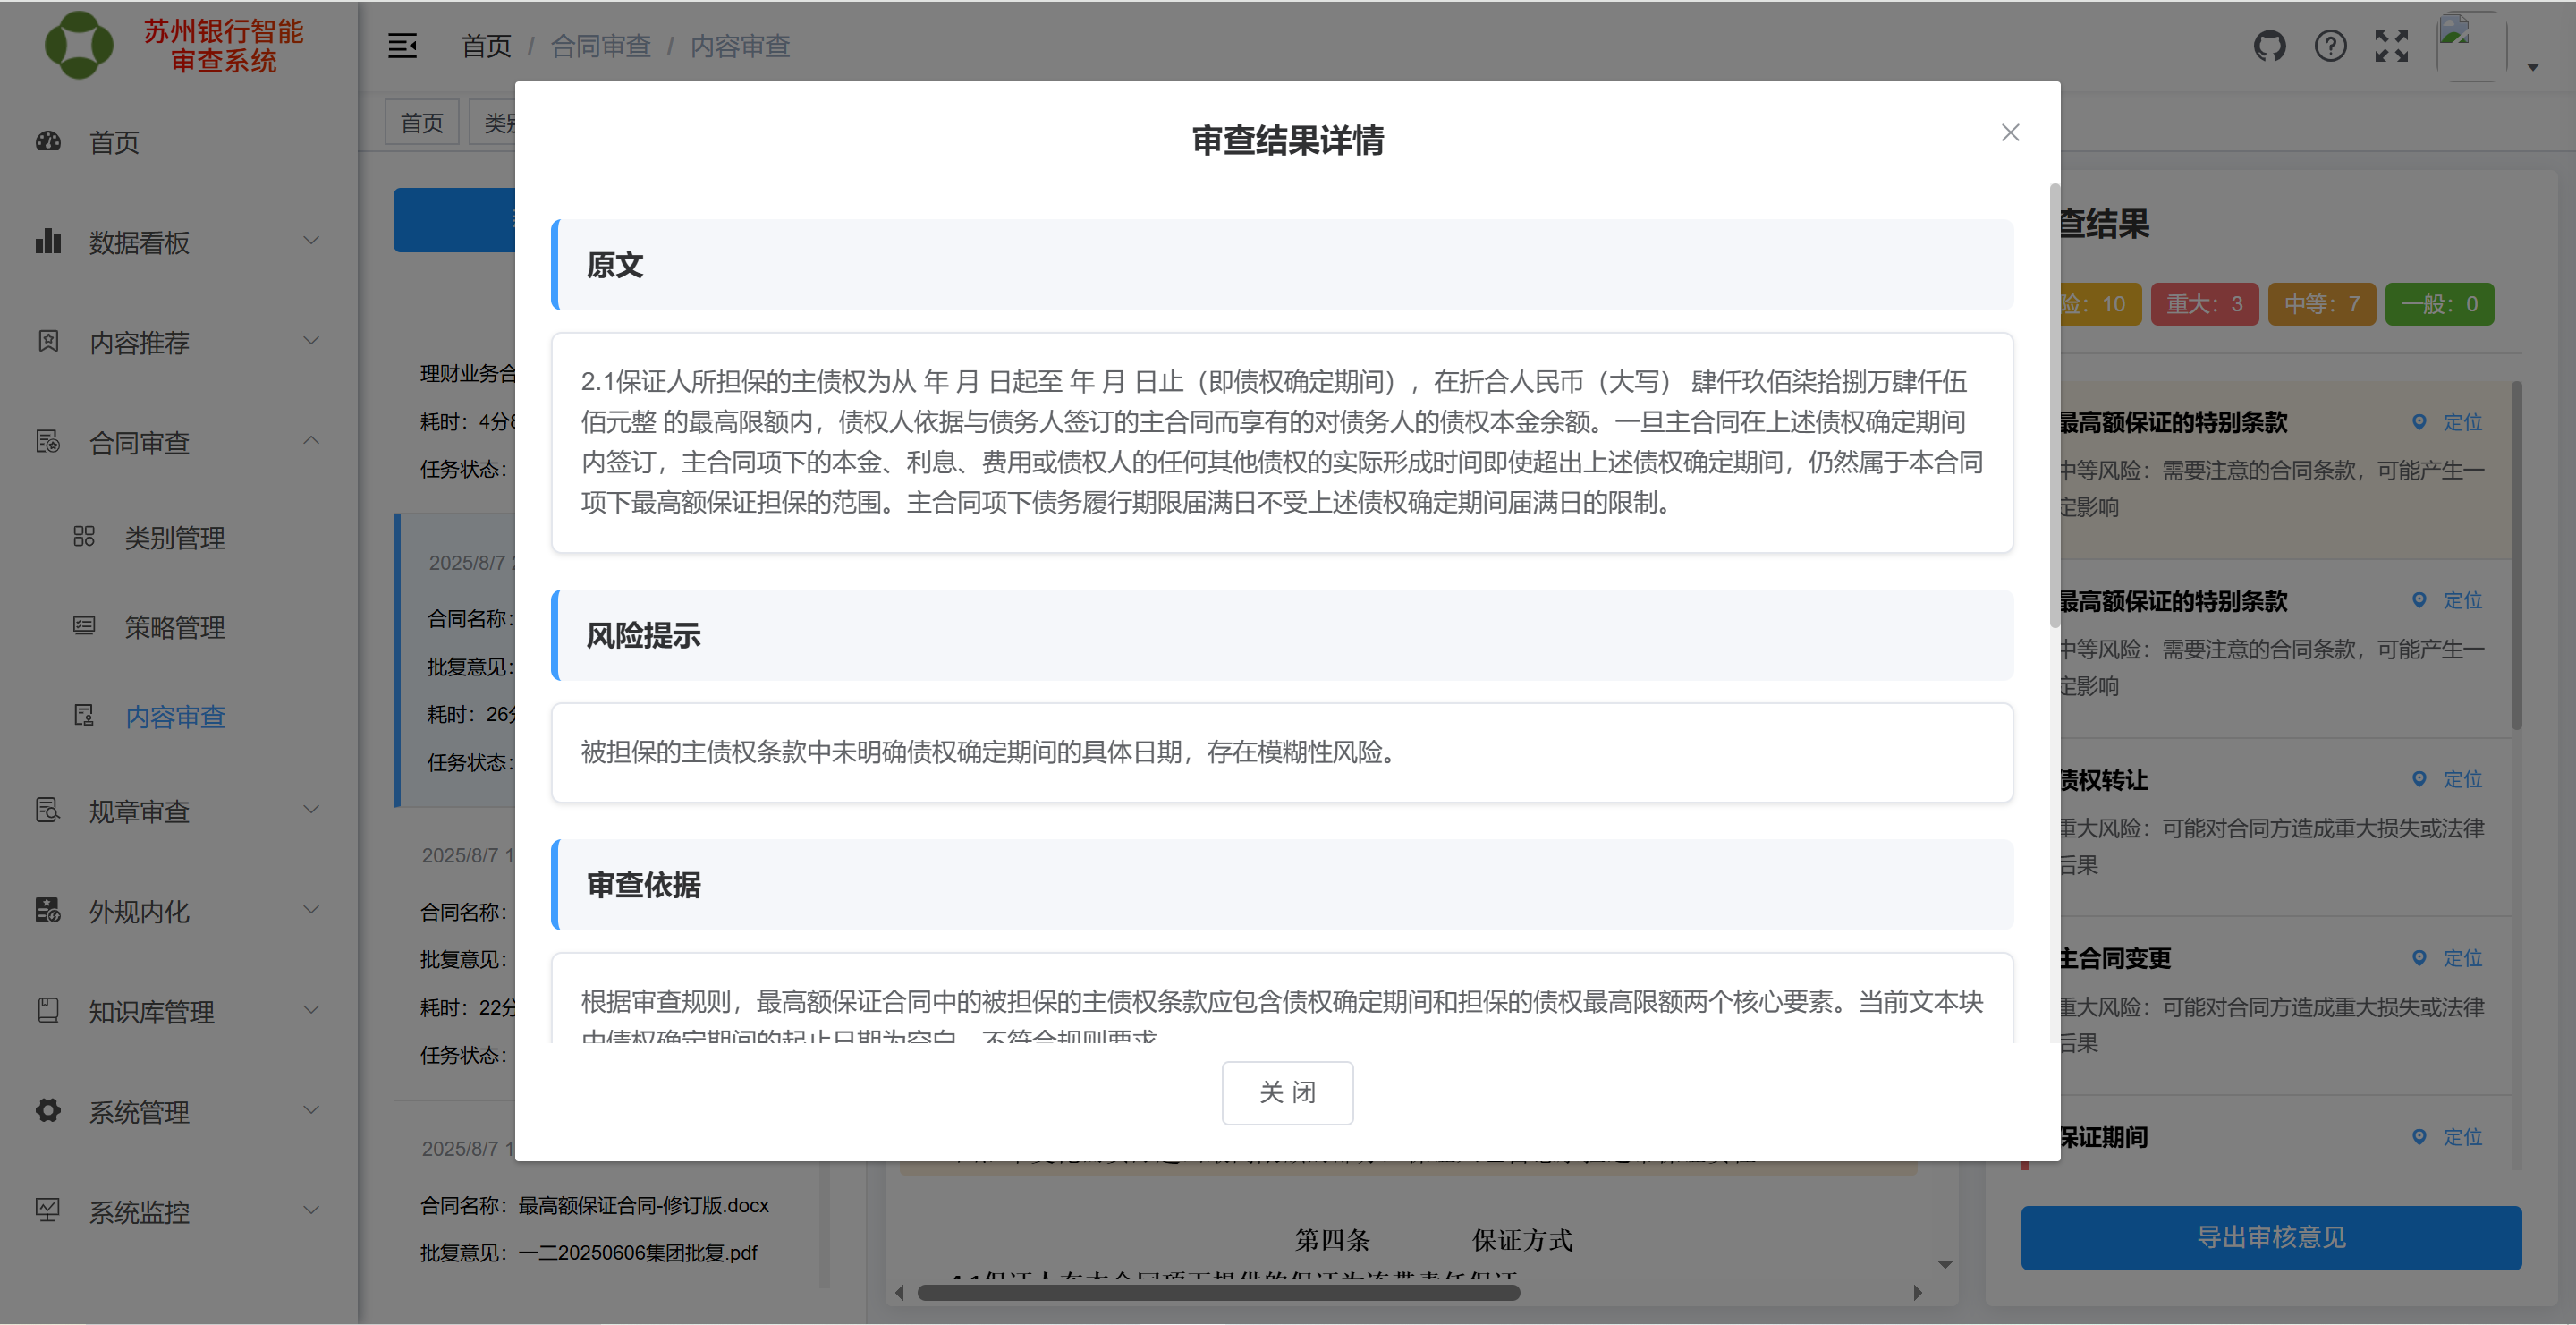Click the 内容审查 document icon
The image size is (2576, 1325).
pyautogui.click(x=84, y=715)
